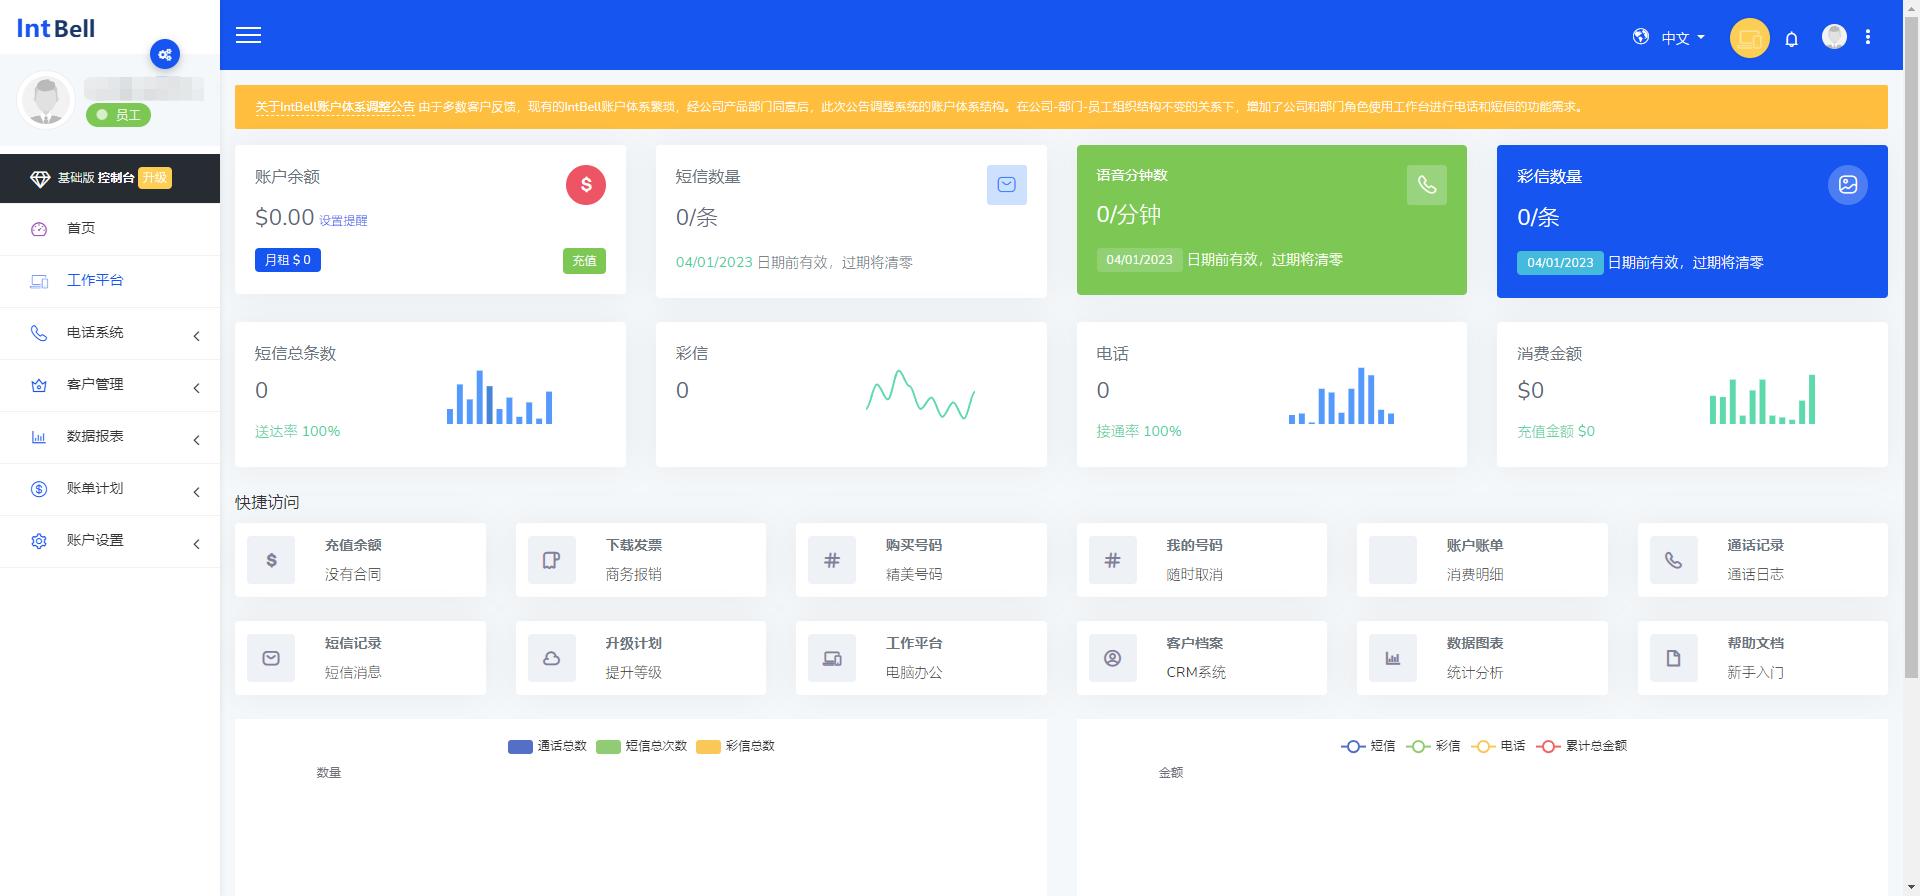Image resolution: width=1920 pixels, height=896 pixels.
Task: Open the notification bell
Action: pyautogui.click(x=1792, y=39)
